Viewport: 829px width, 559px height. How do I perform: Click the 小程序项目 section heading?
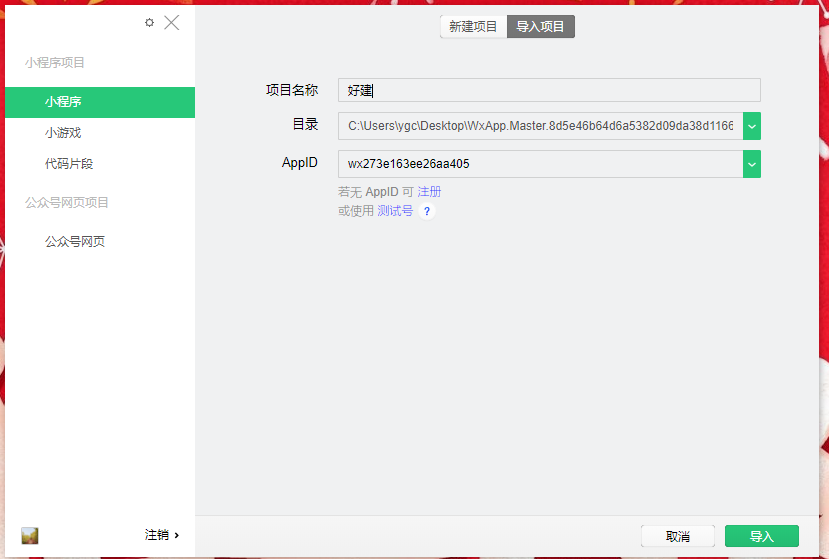coord(54,62)
